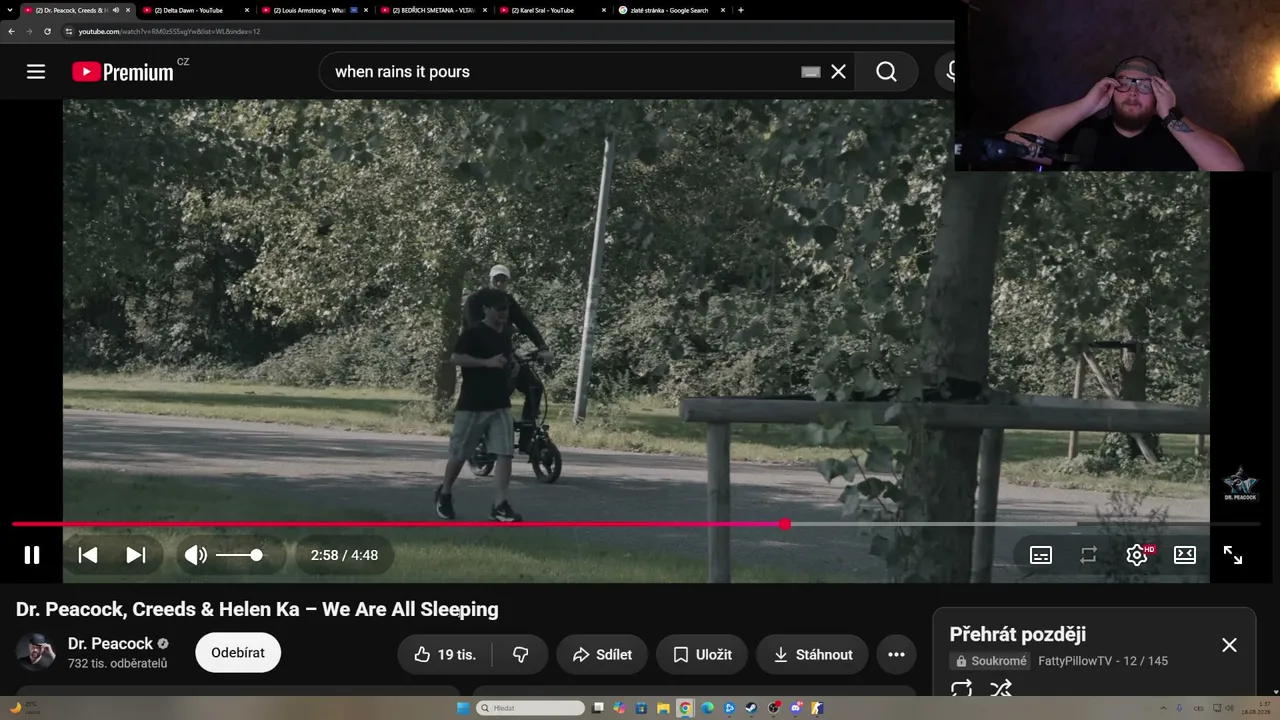
Task: Save the video with Uložit
Action: coord(702,655)
